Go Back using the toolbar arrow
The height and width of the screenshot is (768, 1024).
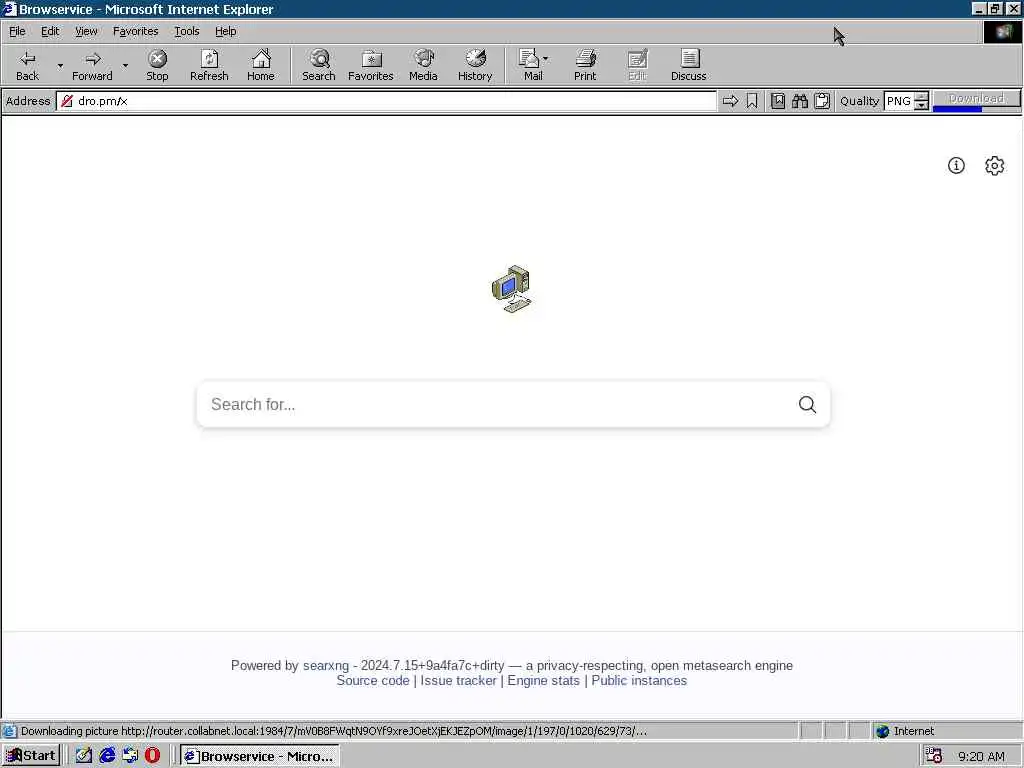[x=27, y=65]
